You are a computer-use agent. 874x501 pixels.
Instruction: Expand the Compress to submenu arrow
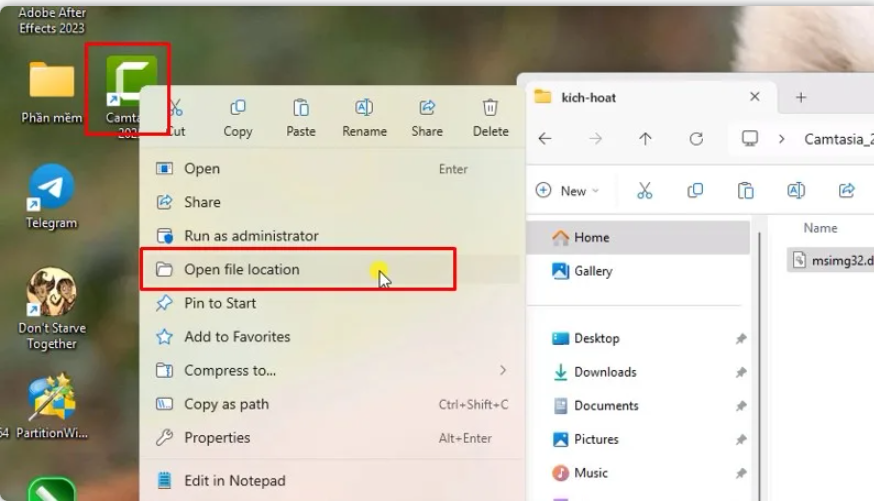(503, 371)
